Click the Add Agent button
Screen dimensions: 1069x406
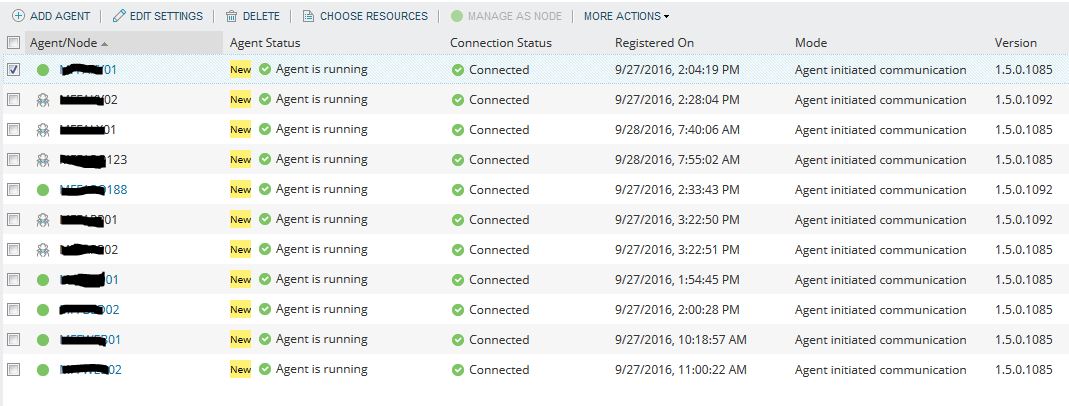coord(51,16)
